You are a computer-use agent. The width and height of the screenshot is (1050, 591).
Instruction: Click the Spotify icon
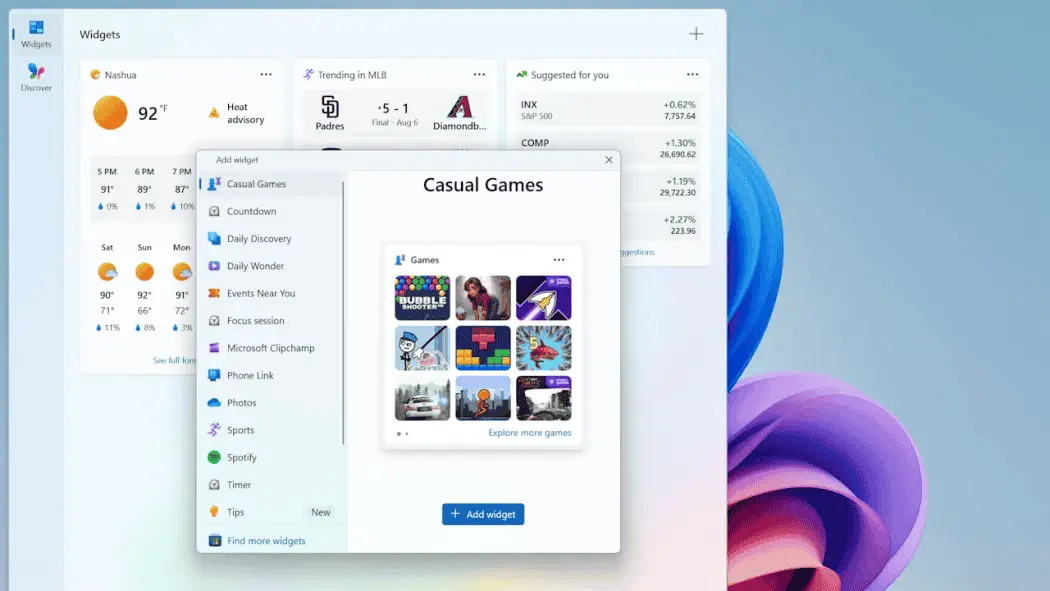point(214,457)
